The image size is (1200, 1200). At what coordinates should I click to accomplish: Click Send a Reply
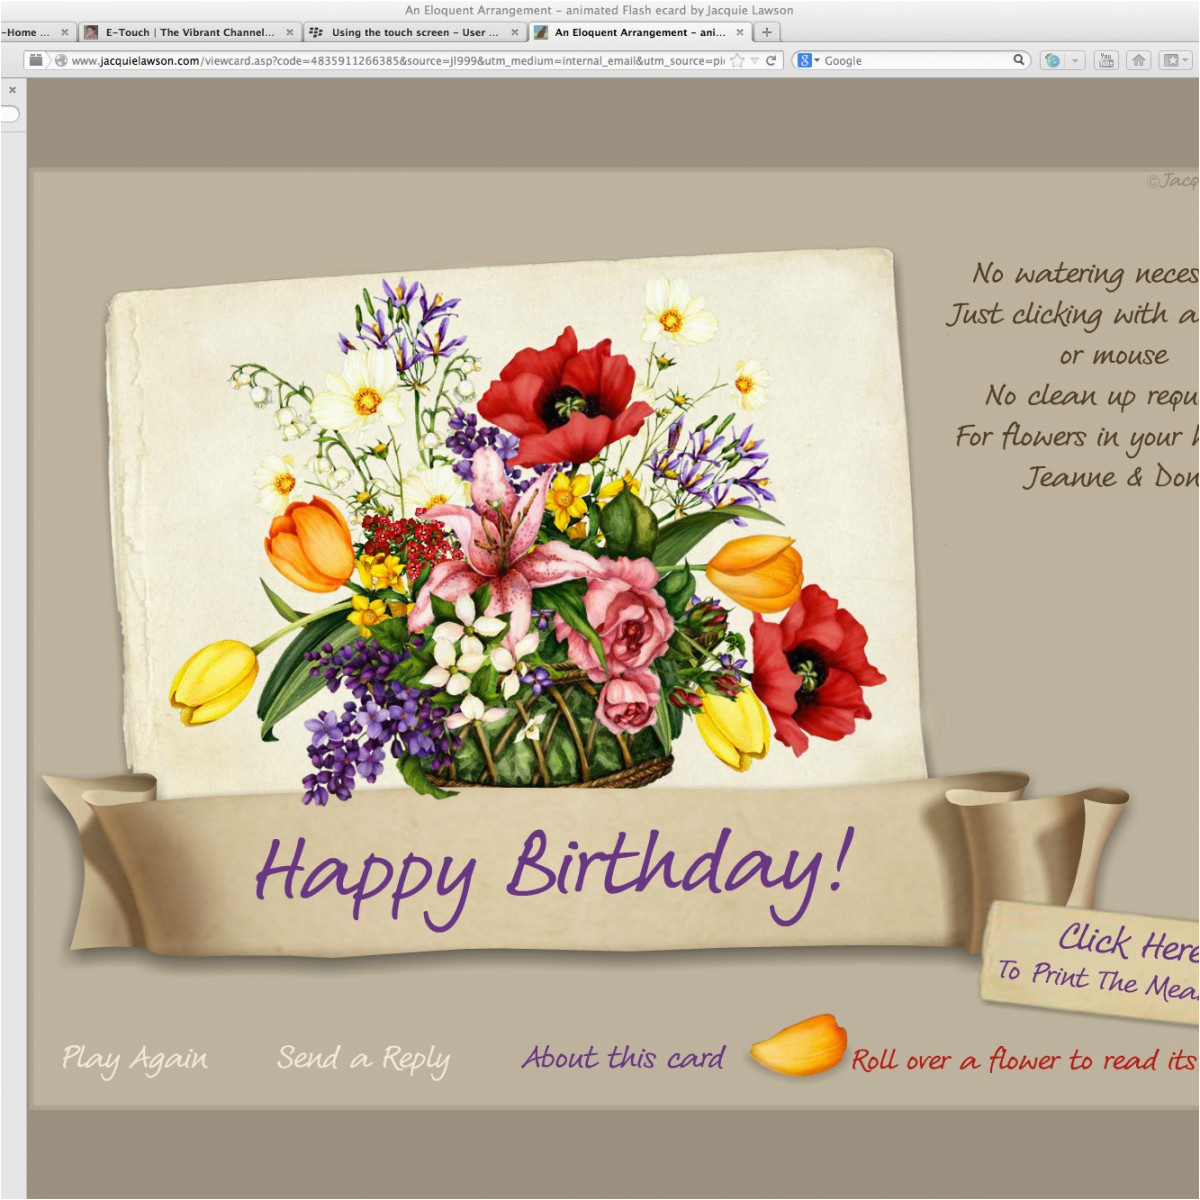(363, 1060)
